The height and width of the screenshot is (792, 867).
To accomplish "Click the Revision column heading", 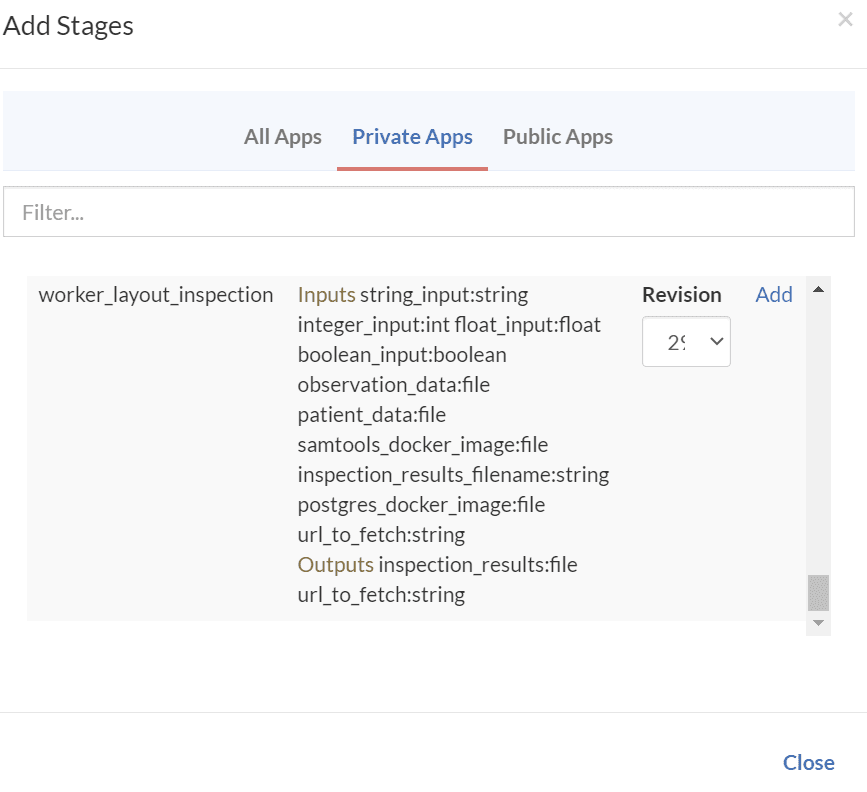I will click(x=682, y=295).
